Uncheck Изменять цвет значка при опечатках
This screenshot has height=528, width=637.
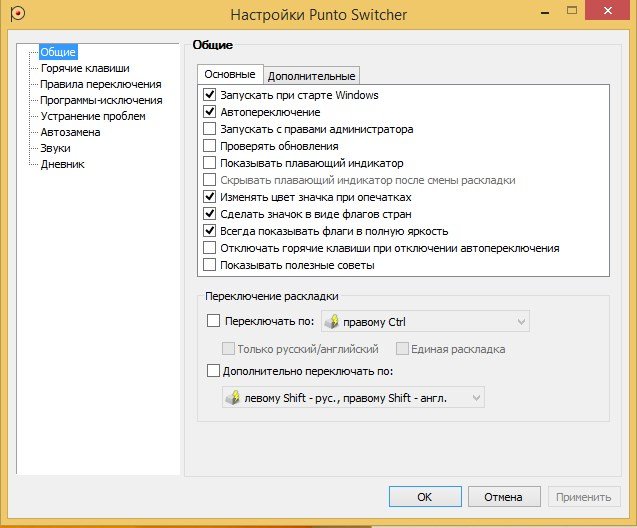209,197
